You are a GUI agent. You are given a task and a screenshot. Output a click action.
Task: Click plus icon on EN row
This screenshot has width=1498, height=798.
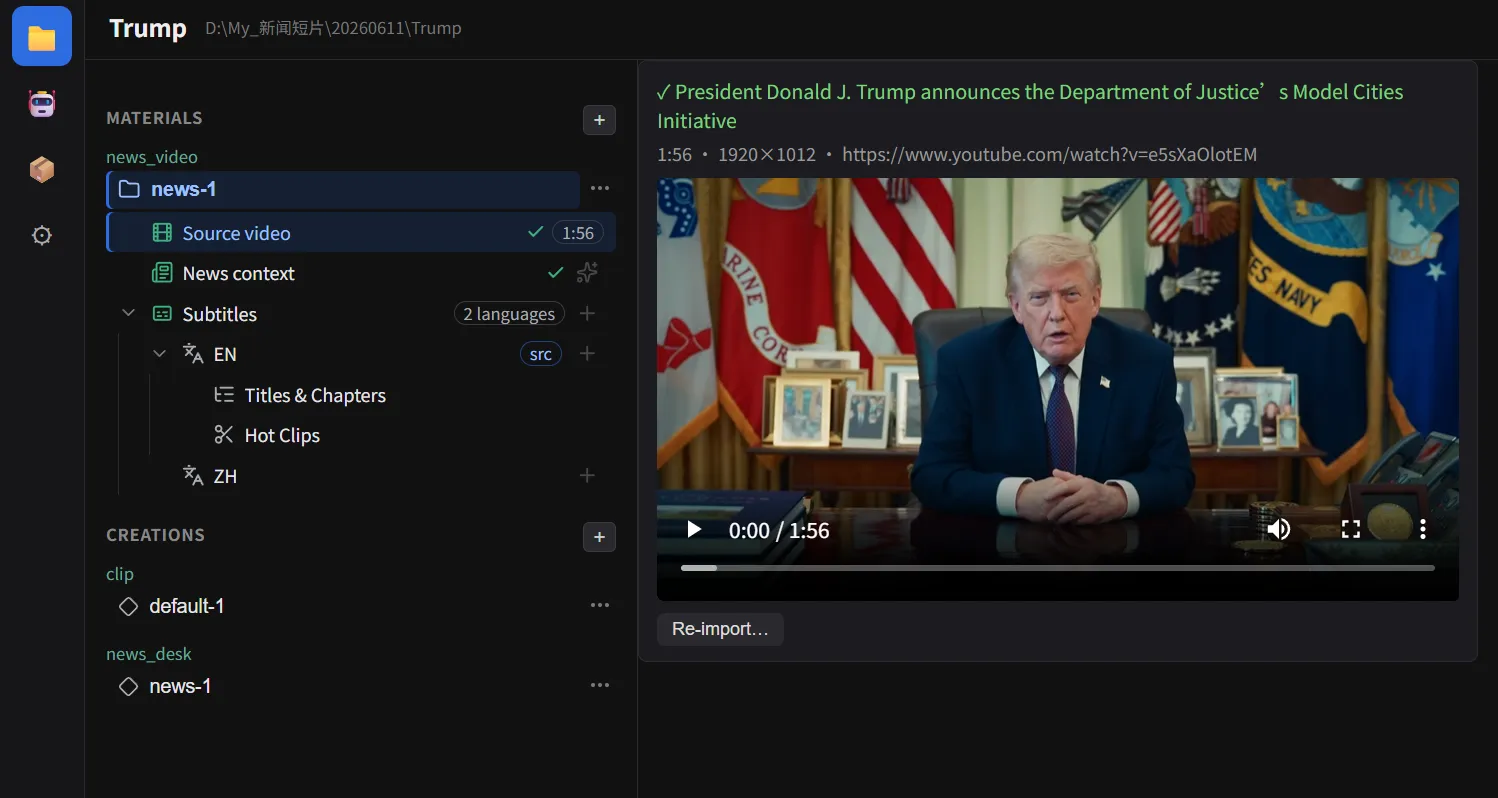pyautogui.click(x=587, y=354)
